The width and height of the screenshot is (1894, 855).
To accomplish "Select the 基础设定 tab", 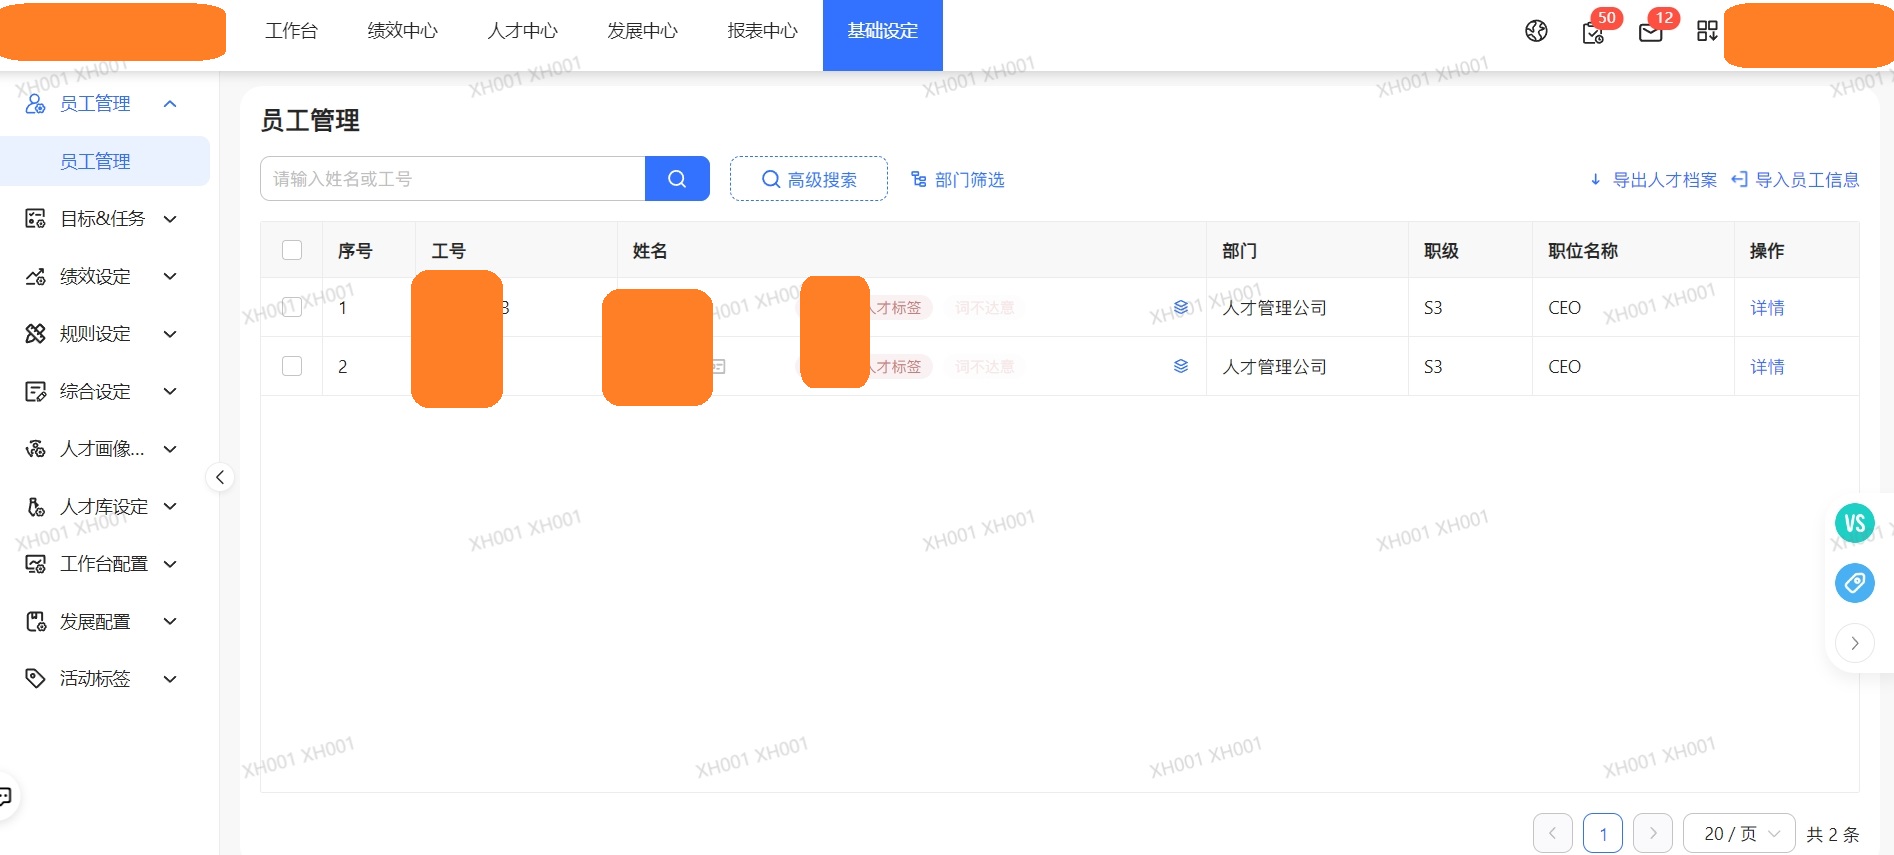I will [x=883, y=35].
